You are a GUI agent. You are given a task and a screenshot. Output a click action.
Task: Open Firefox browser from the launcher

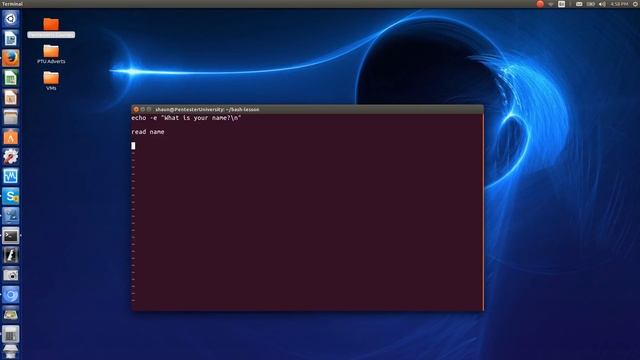click(11, 58)
